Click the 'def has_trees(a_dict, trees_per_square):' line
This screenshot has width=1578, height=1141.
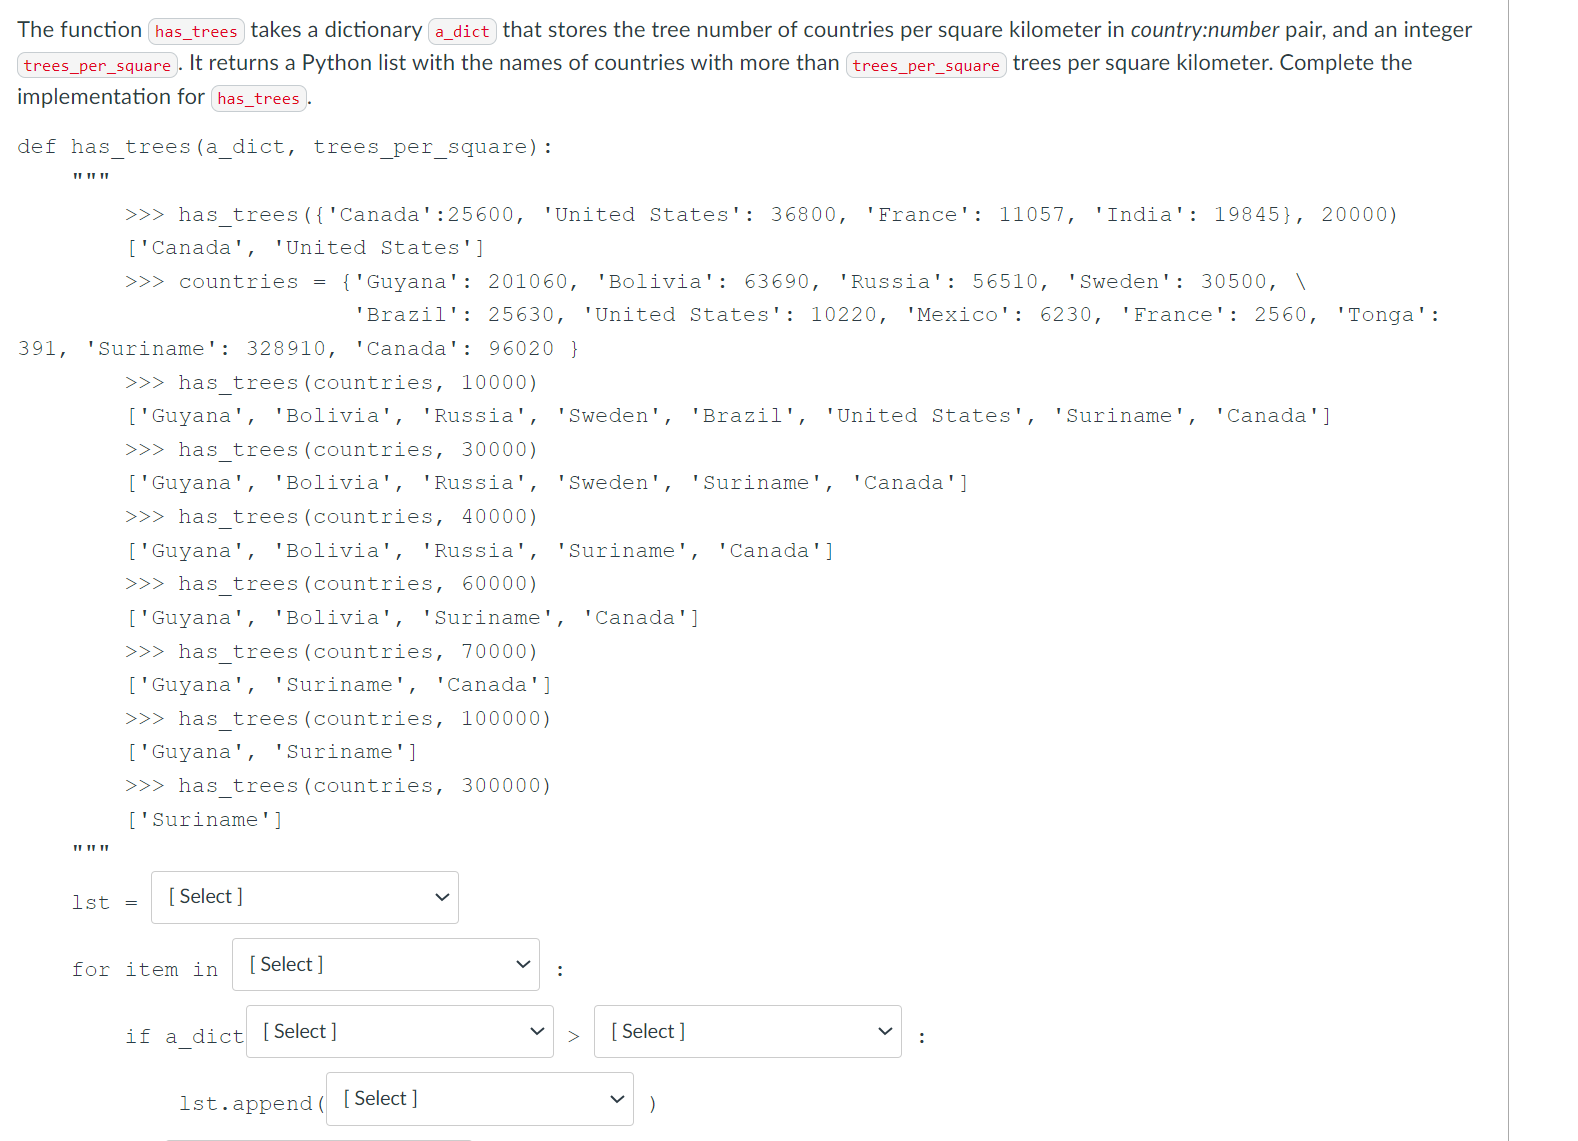pyautogui.click(x=285, y=147)
